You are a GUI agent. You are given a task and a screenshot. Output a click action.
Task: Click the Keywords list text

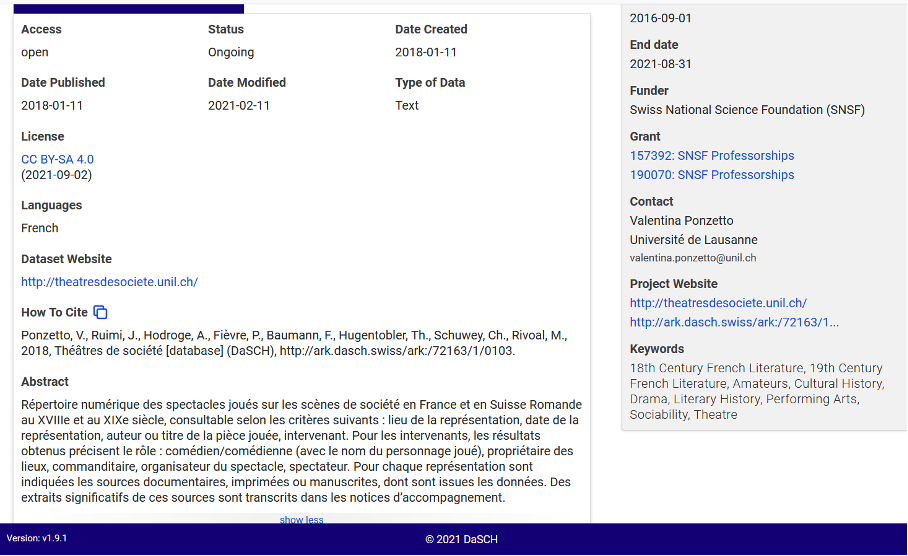click(755, 391)
